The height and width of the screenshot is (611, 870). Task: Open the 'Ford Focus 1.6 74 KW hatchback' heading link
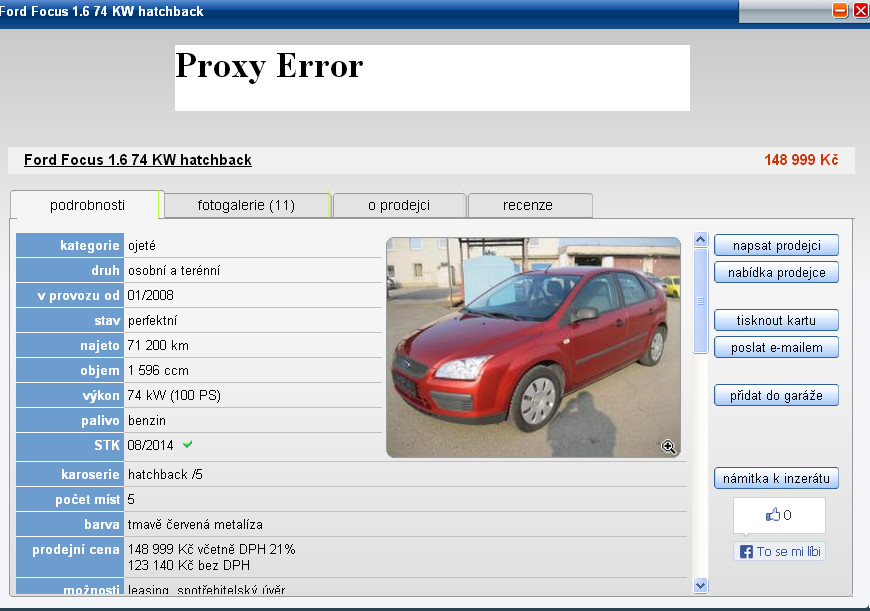click(138, 160)
